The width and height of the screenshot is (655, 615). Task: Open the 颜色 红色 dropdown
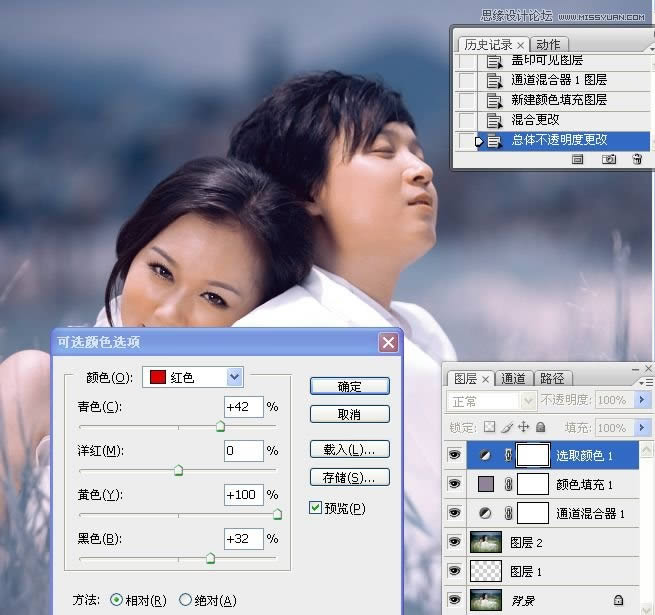pyautogui.click(x=234, y=377)
